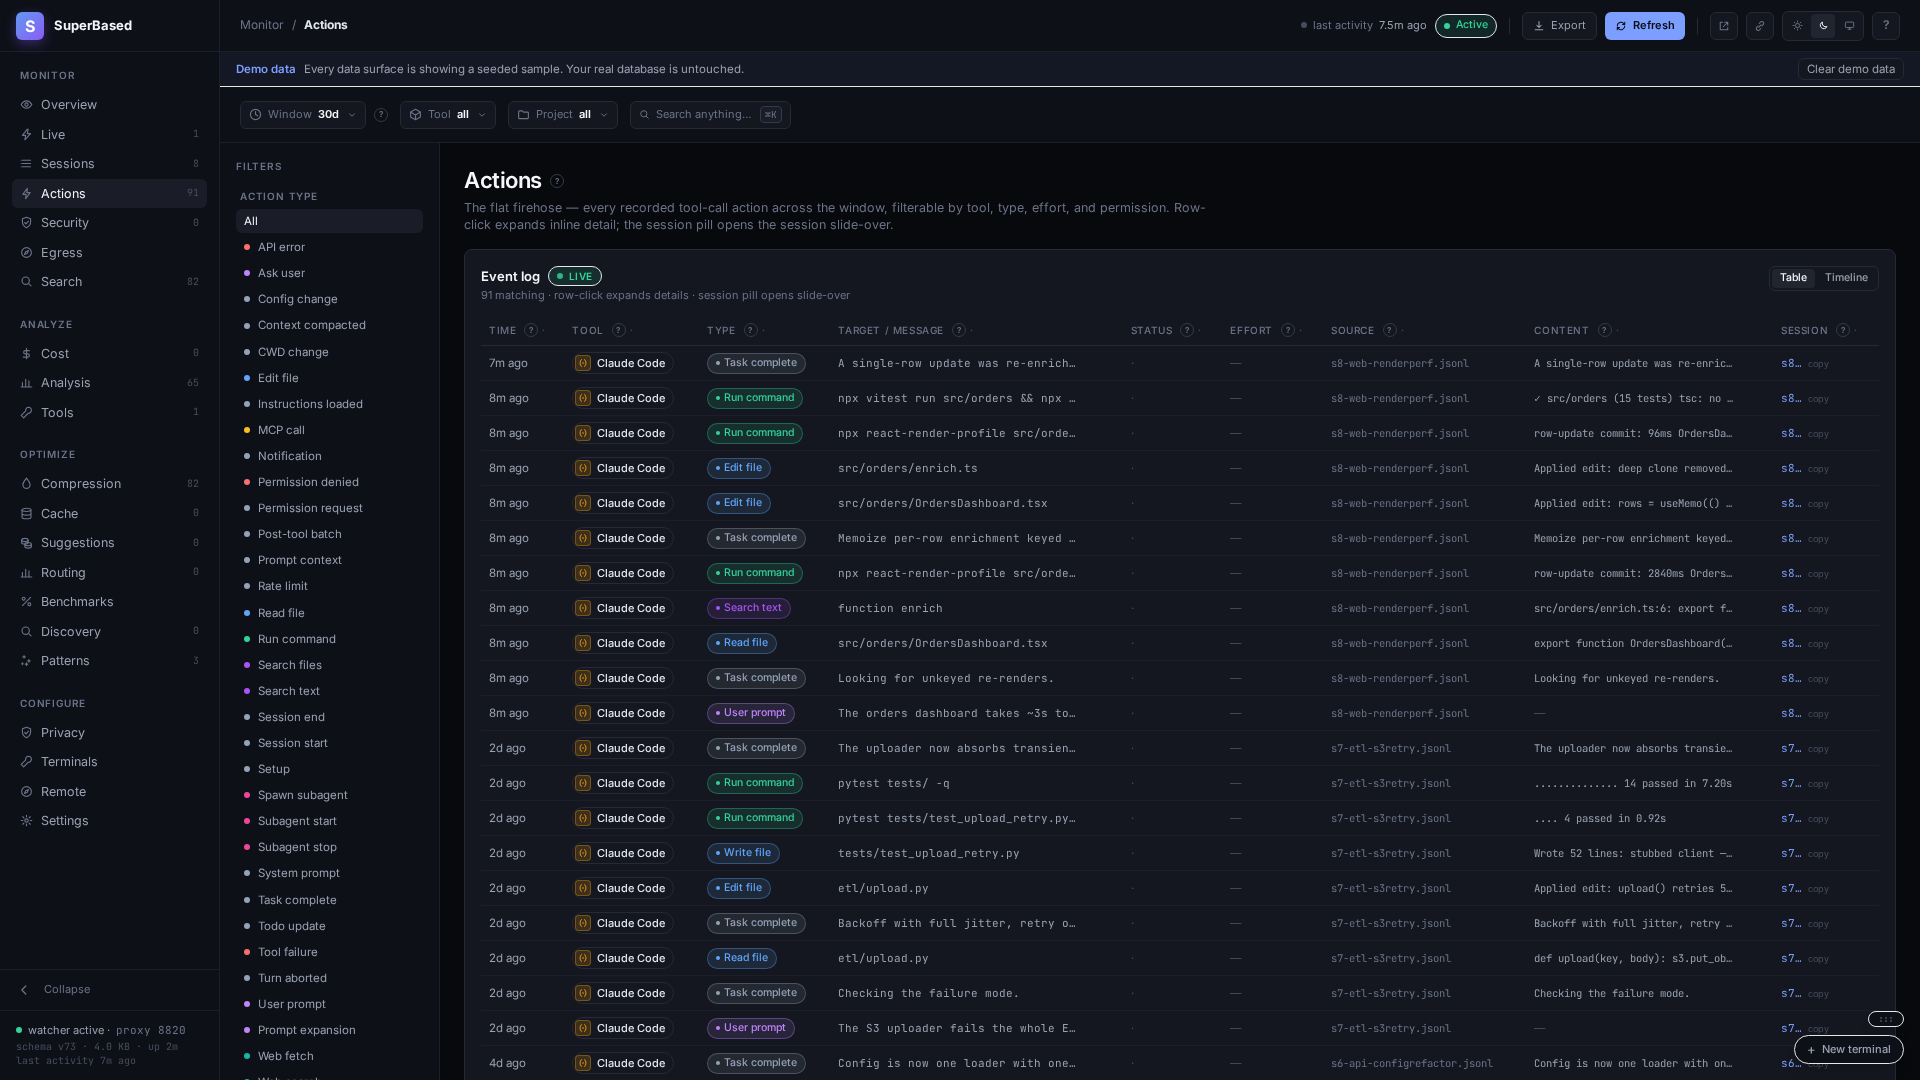1920x1080 pixels.
Task: Filter actions by Permission denied
Action: (329, 482)
